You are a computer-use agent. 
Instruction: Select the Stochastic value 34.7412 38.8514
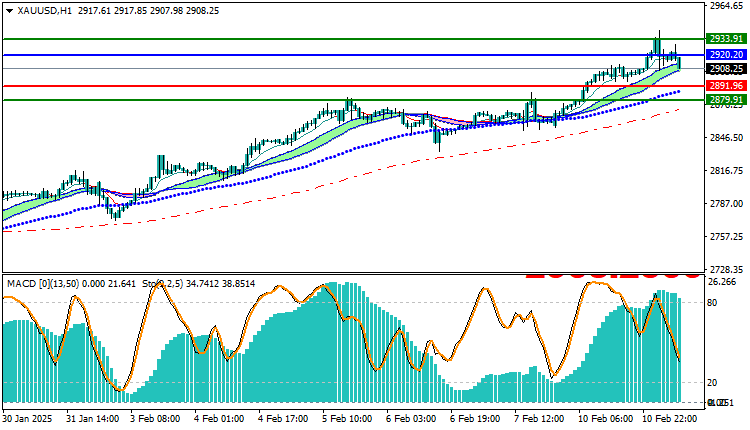pyautogui.click(x=220, y=284)
